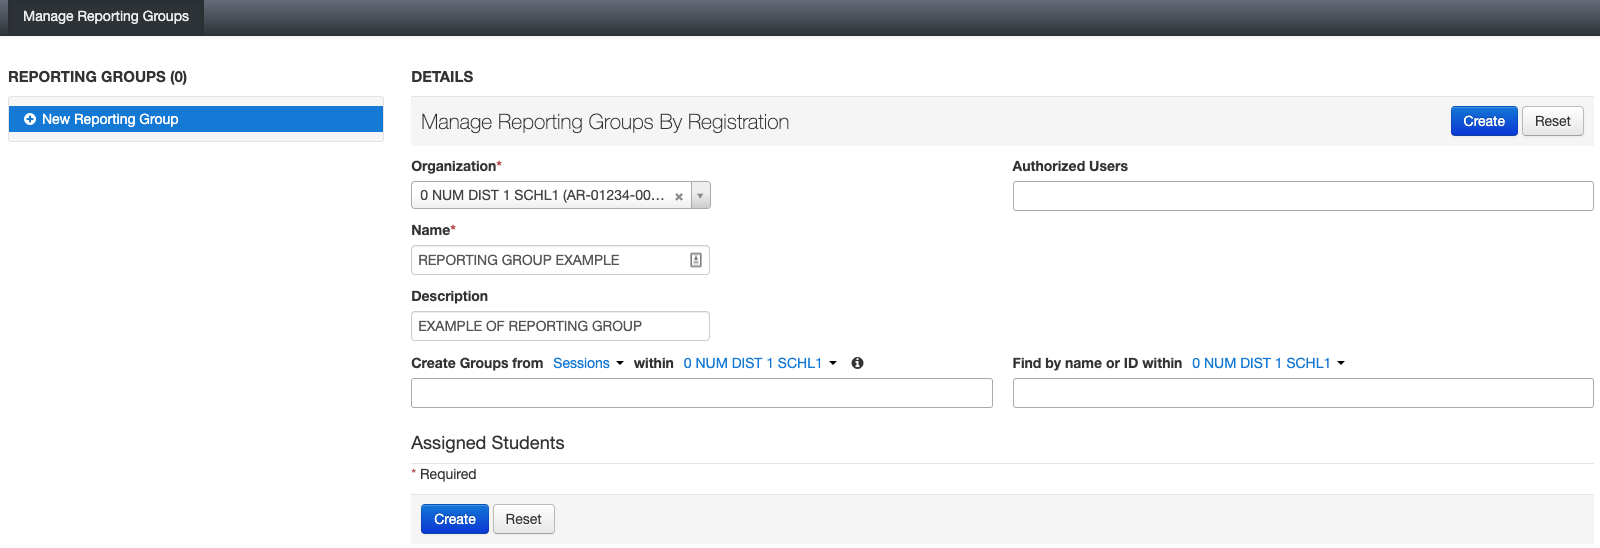This screenshot has width=1600, height=548.
Task: Select New Reporting Group in the list
Action: [x=110, y=119]
